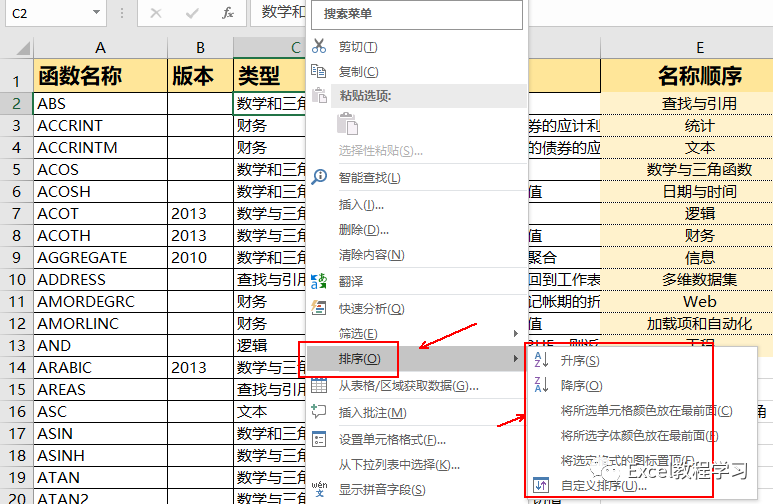Image resolution: width=773 pixels, height=504 pixels.
Task: Click the Translate icon
Action: tap(319, 281)
